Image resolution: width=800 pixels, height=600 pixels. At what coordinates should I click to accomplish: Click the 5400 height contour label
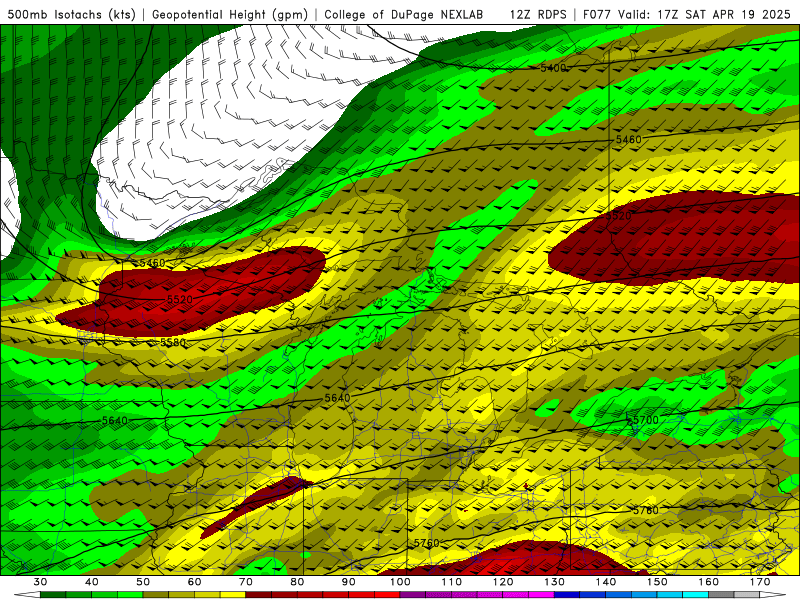[553, 68]
